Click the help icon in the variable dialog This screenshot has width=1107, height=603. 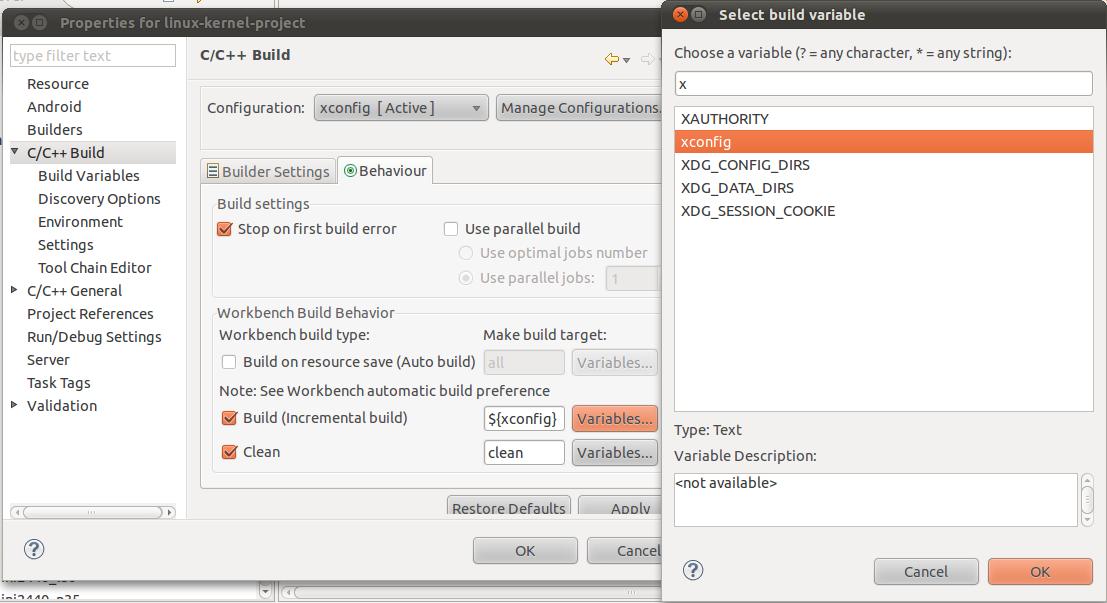pos(692,570)
